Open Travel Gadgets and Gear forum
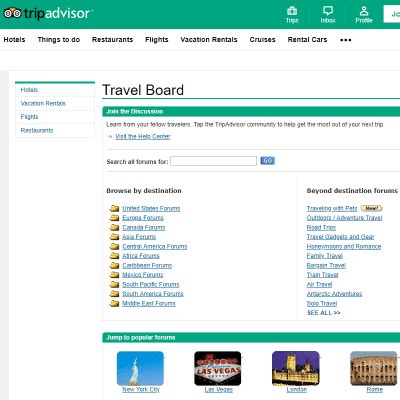Viewport: 400px width, 400px height. [340, 237]
